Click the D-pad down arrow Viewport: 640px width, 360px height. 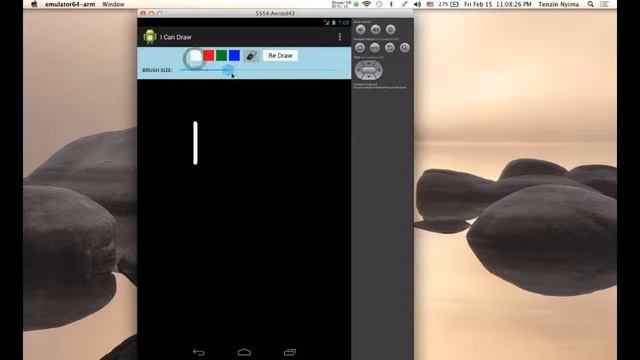tap(369, 77)
